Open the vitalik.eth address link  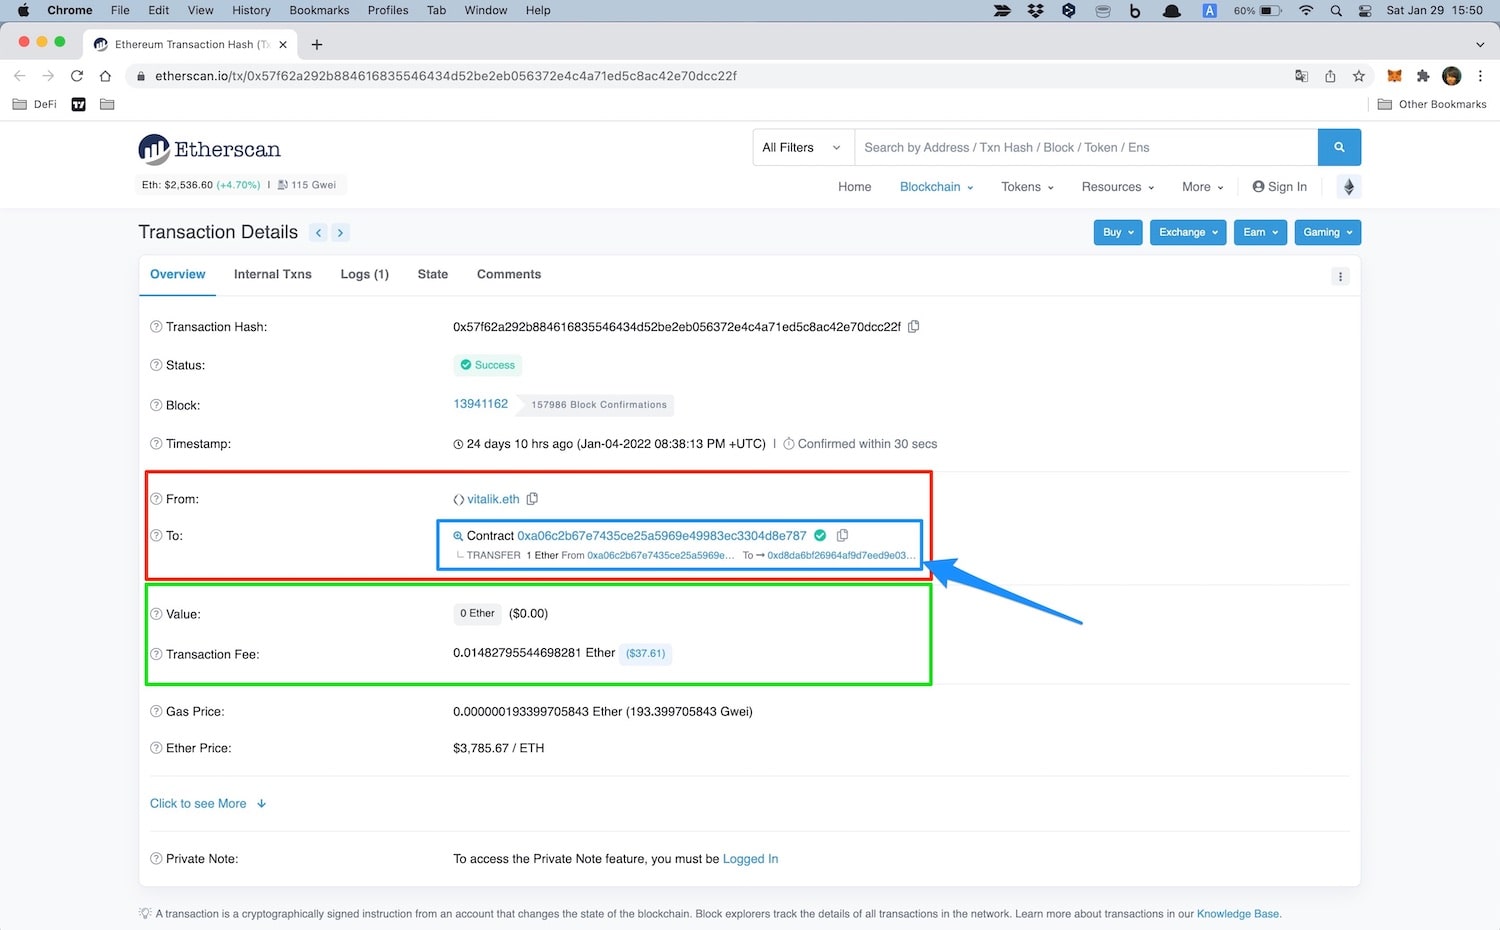(x=493, y=499)
